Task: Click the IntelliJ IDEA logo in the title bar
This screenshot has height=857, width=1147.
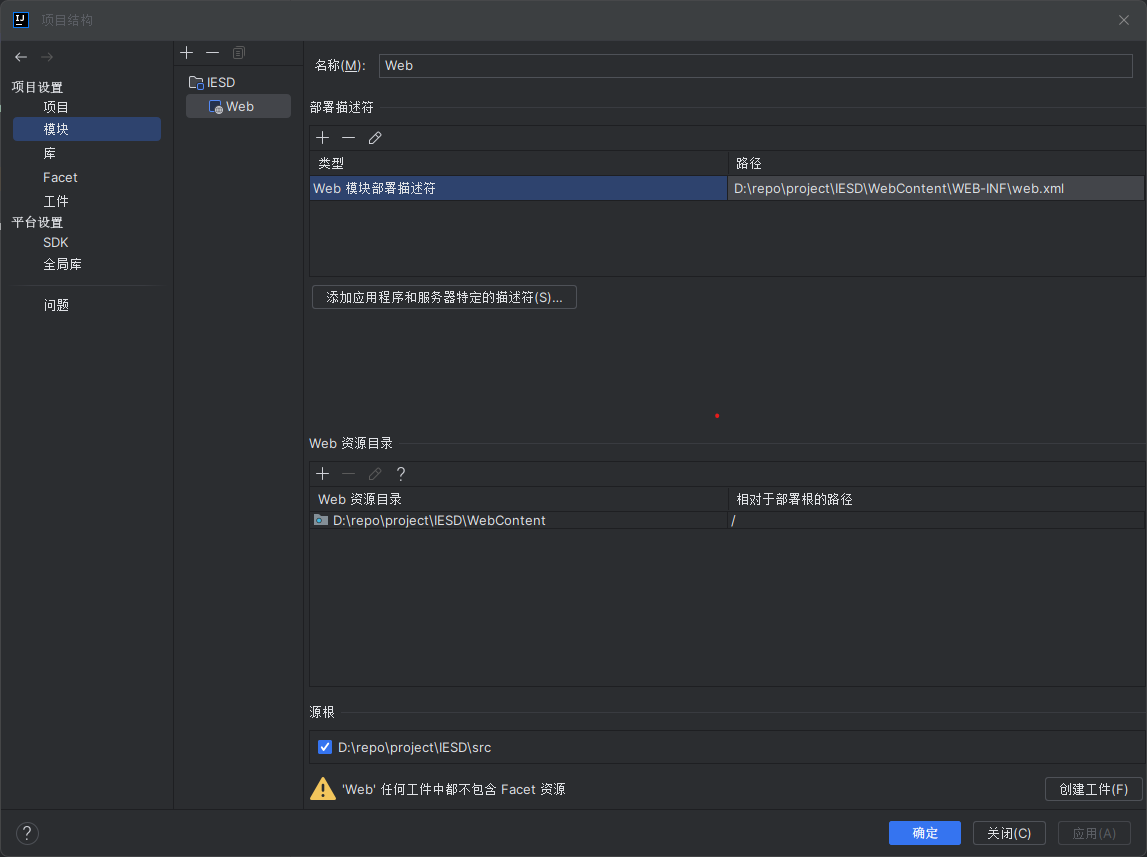Action: click(21, 20)
